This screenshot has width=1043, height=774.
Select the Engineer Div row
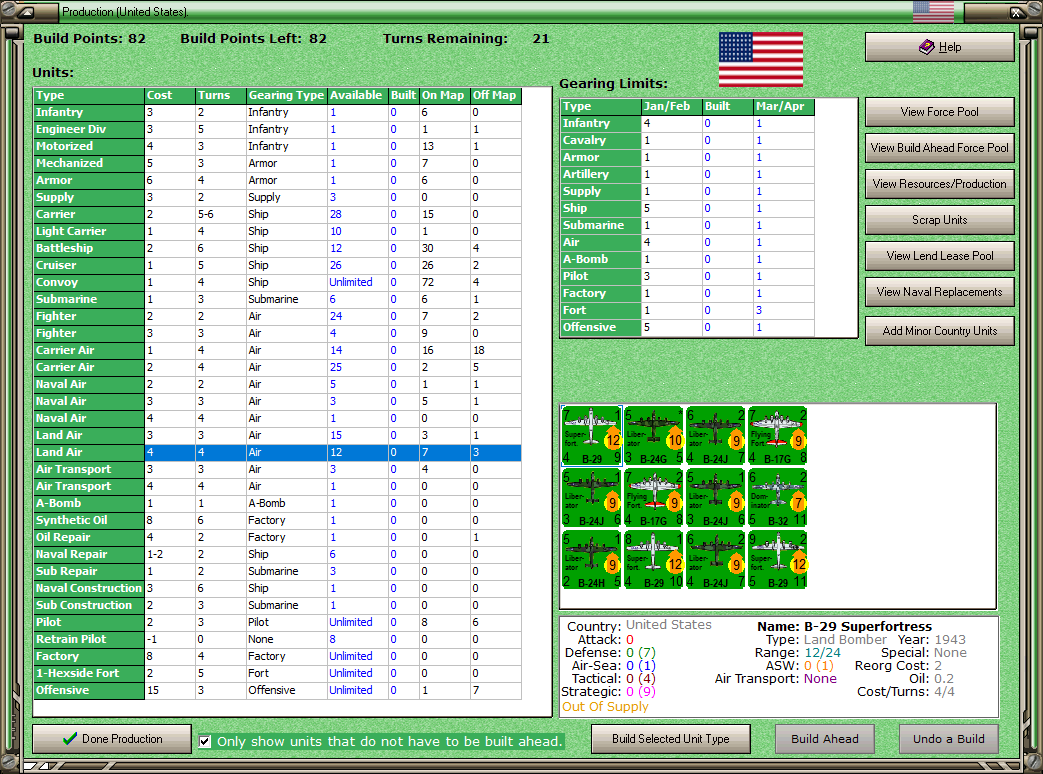click(x=277, y=129)
